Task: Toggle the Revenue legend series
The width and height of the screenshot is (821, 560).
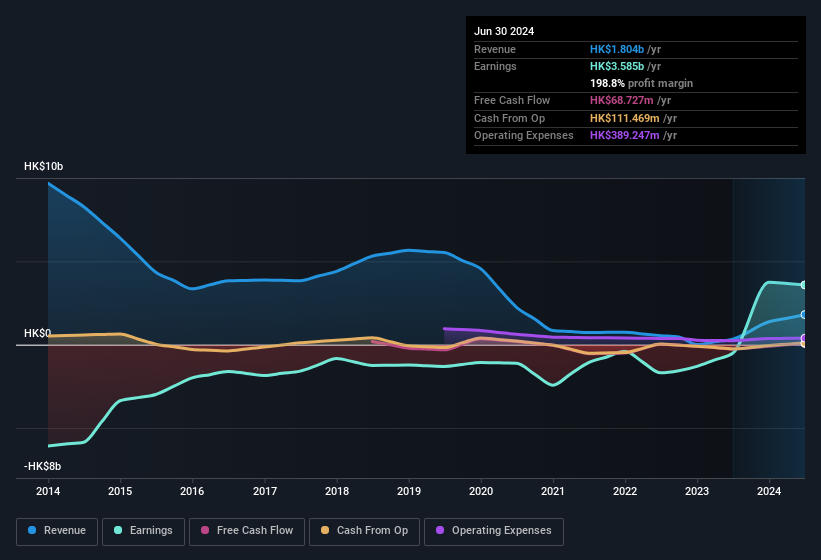Action: [58, 531]
